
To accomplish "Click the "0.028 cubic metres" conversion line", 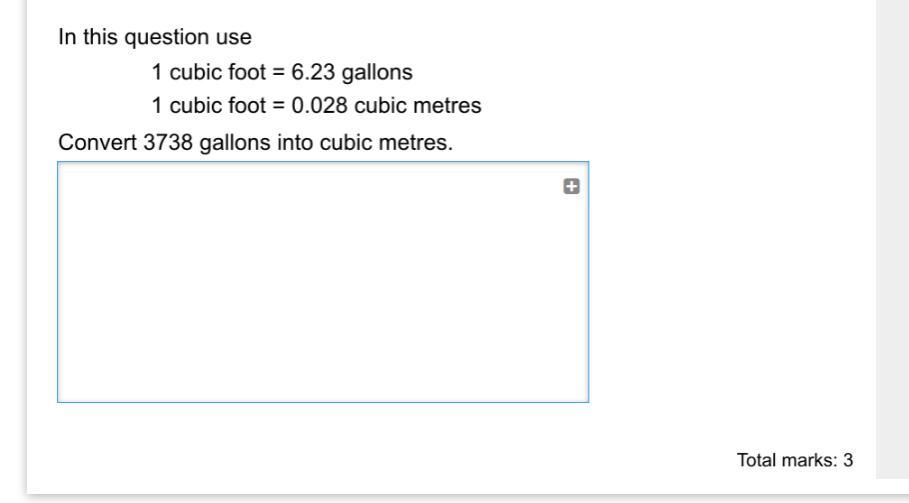I will coord(317,105).
